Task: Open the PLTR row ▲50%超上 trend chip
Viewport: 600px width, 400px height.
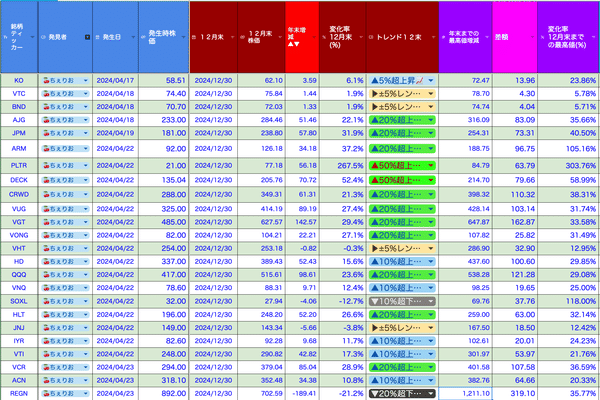Action: 402,166
